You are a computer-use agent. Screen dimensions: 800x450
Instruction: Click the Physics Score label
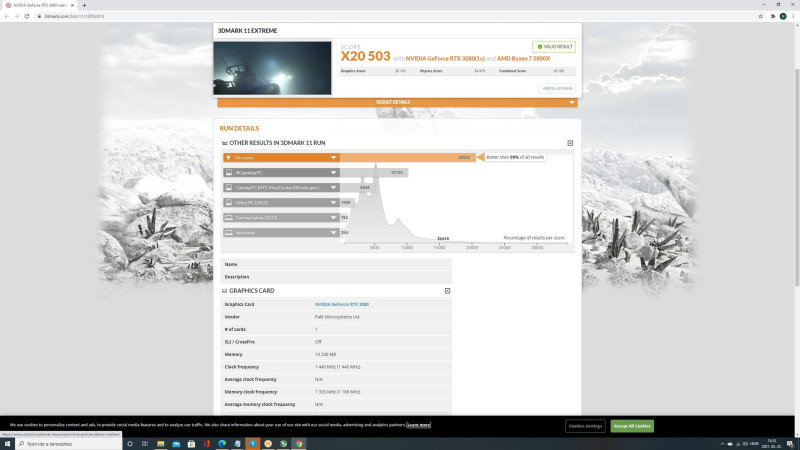(431, 71)
